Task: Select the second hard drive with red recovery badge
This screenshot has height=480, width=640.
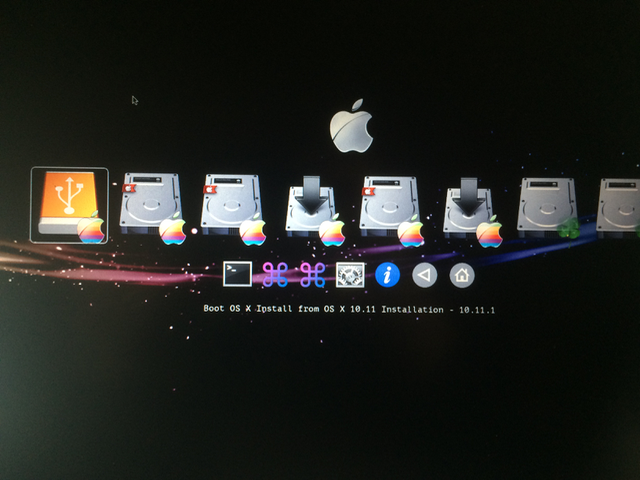Action: (233, 209)
